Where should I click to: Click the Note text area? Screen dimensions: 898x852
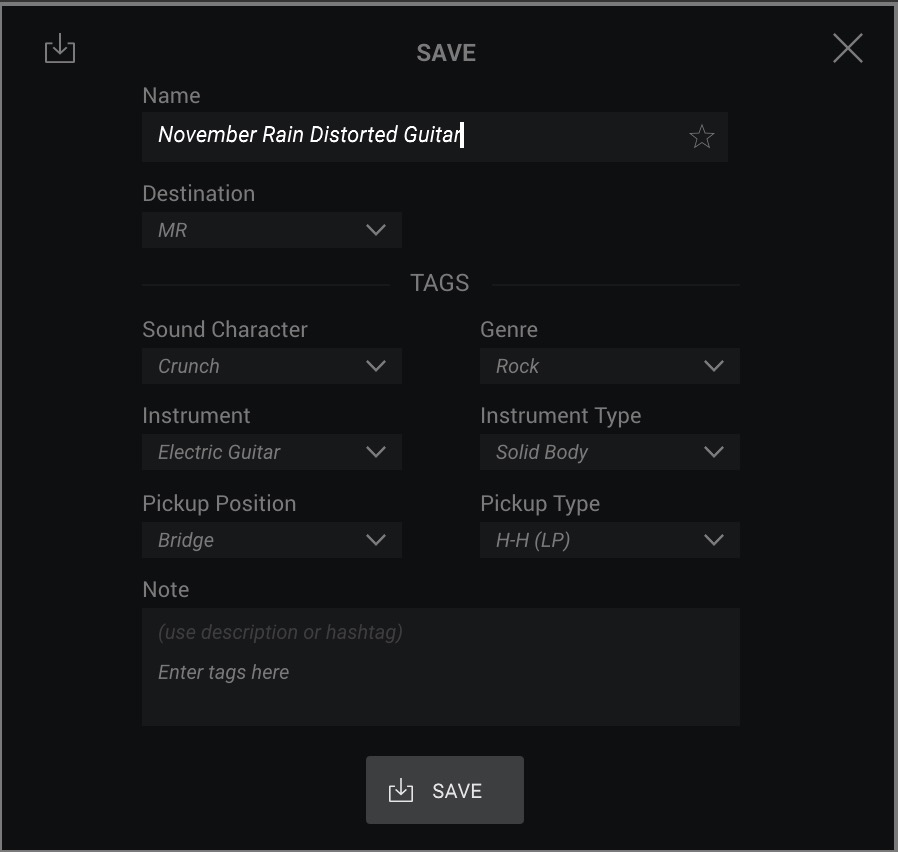[x=440, y=667]
